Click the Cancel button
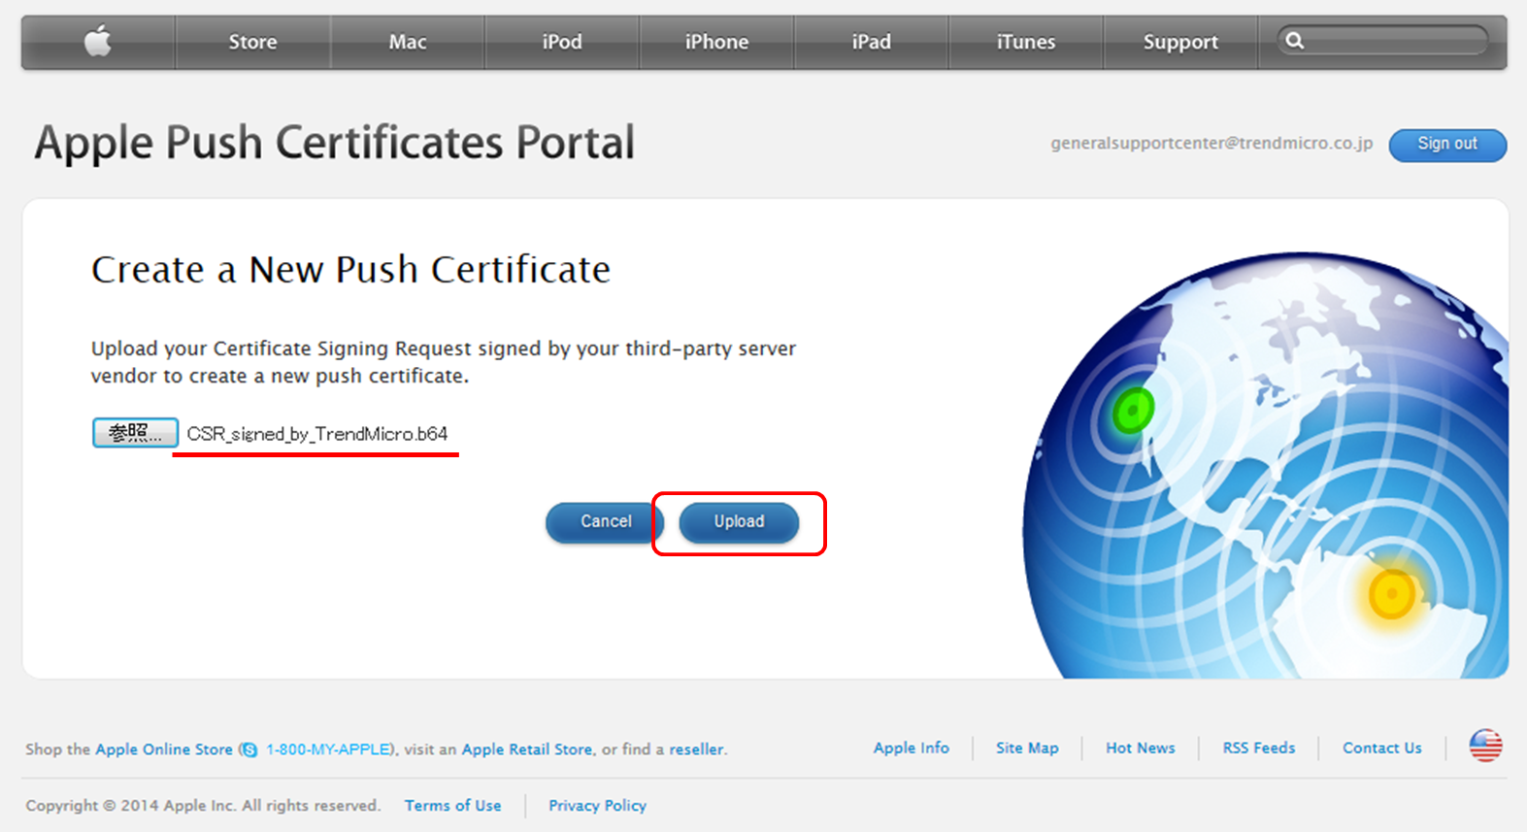This screenshot has width=1527, height=832. pos(606,522)
